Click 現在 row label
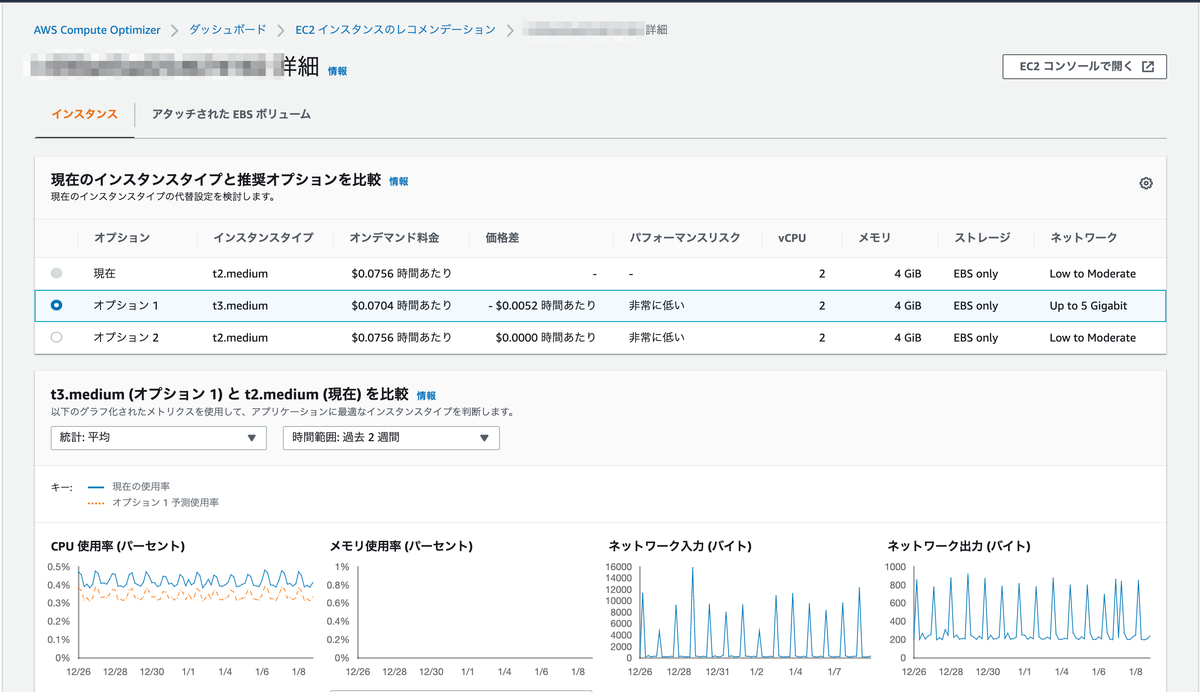Image resolution: width=1200 pixels, height=692 pixels. click(105, 273)
